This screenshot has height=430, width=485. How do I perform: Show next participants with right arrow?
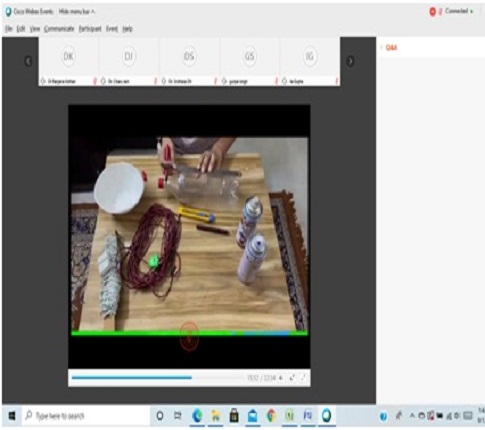[x=350, y=61]
